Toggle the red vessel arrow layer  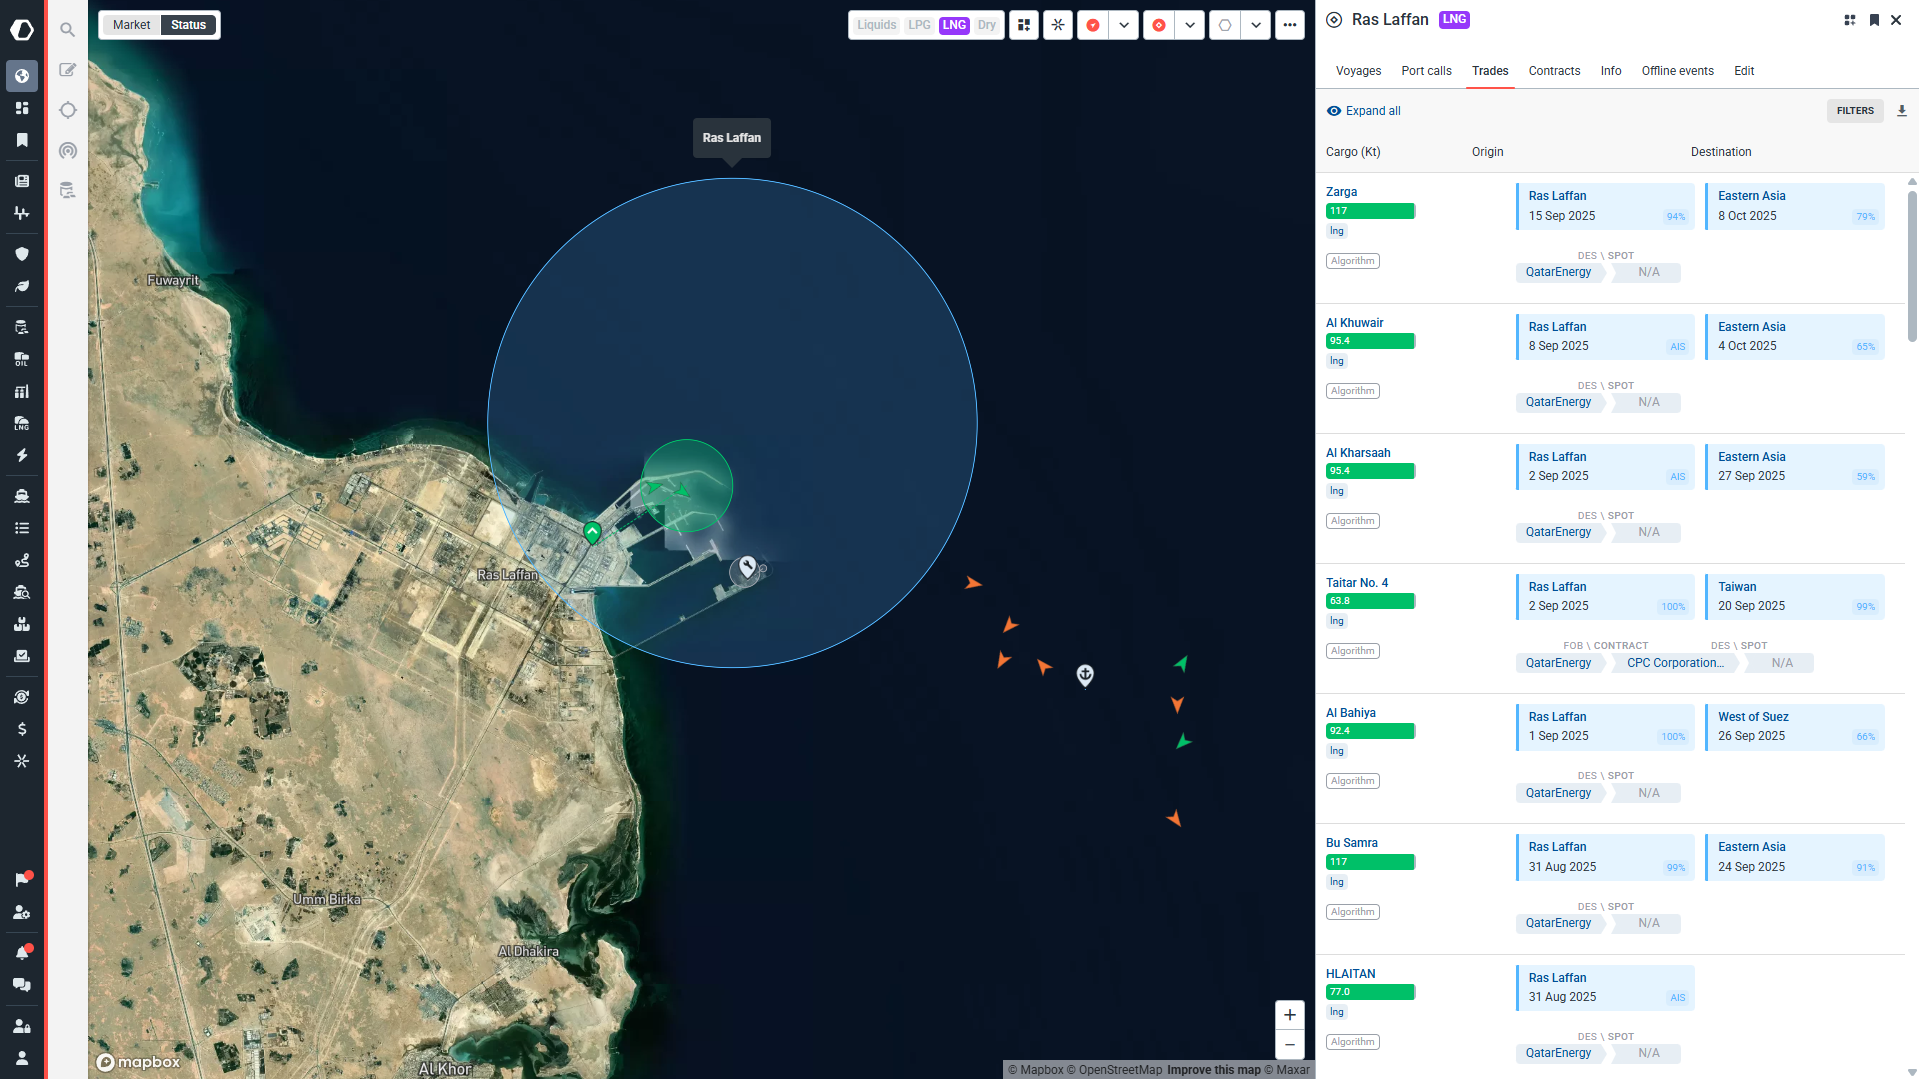pos(1093,25)
